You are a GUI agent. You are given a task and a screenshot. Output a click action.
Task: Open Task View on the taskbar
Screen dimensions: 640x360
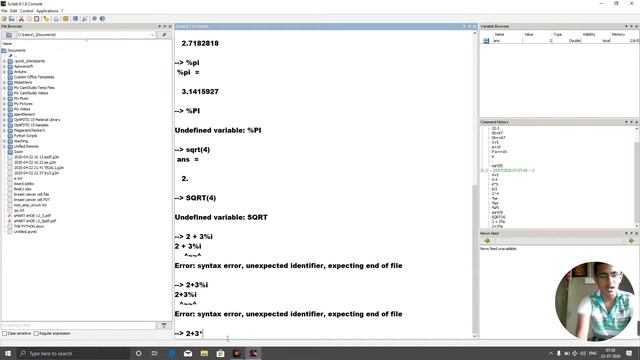pos(155,353)
